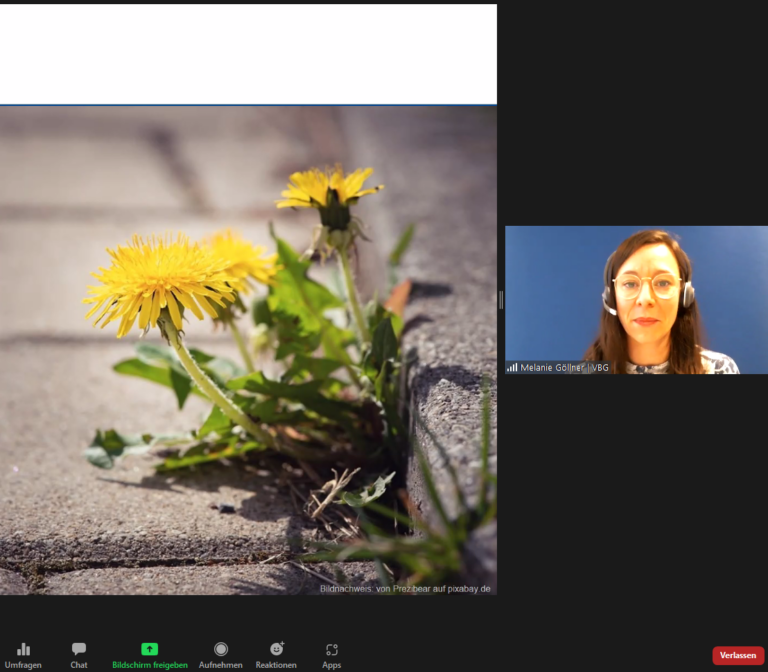Screen dimensions: 768x672
Task: Start recording with the Aufnehmen icon
Action: pos(221,649)
